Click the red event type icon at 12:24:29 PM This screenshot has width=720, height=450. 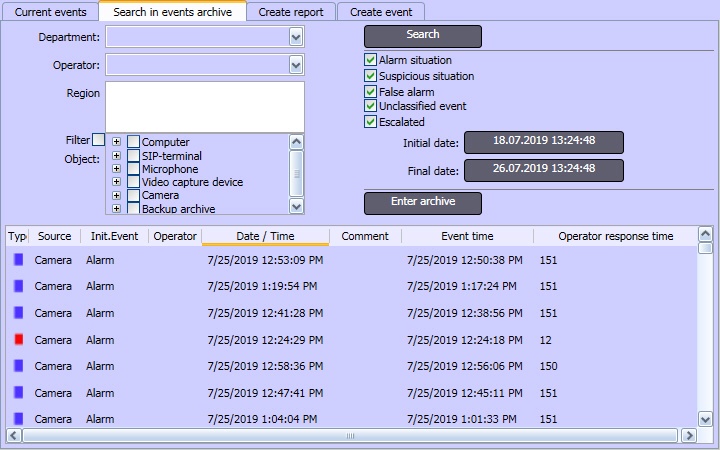pyautogui.click(x=18, y=340)
